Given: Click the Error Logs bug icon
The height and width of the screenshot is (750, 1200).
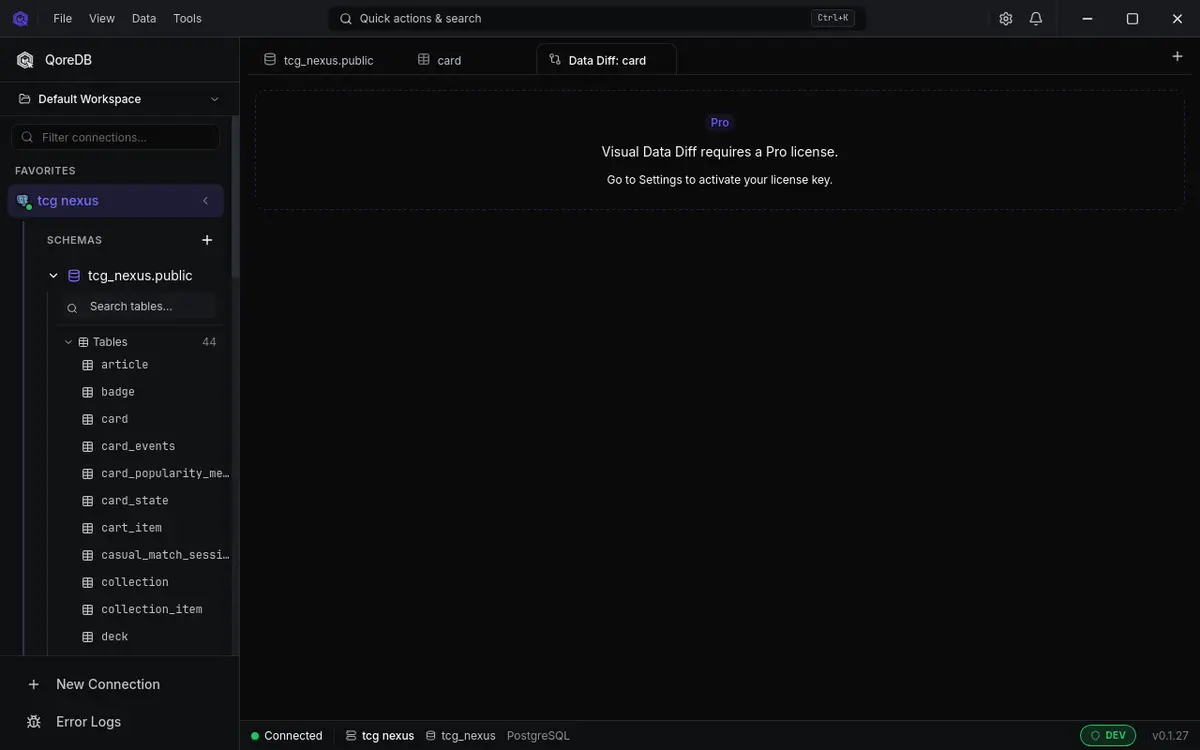Looking at the screenshot, I should coord(34,722).
